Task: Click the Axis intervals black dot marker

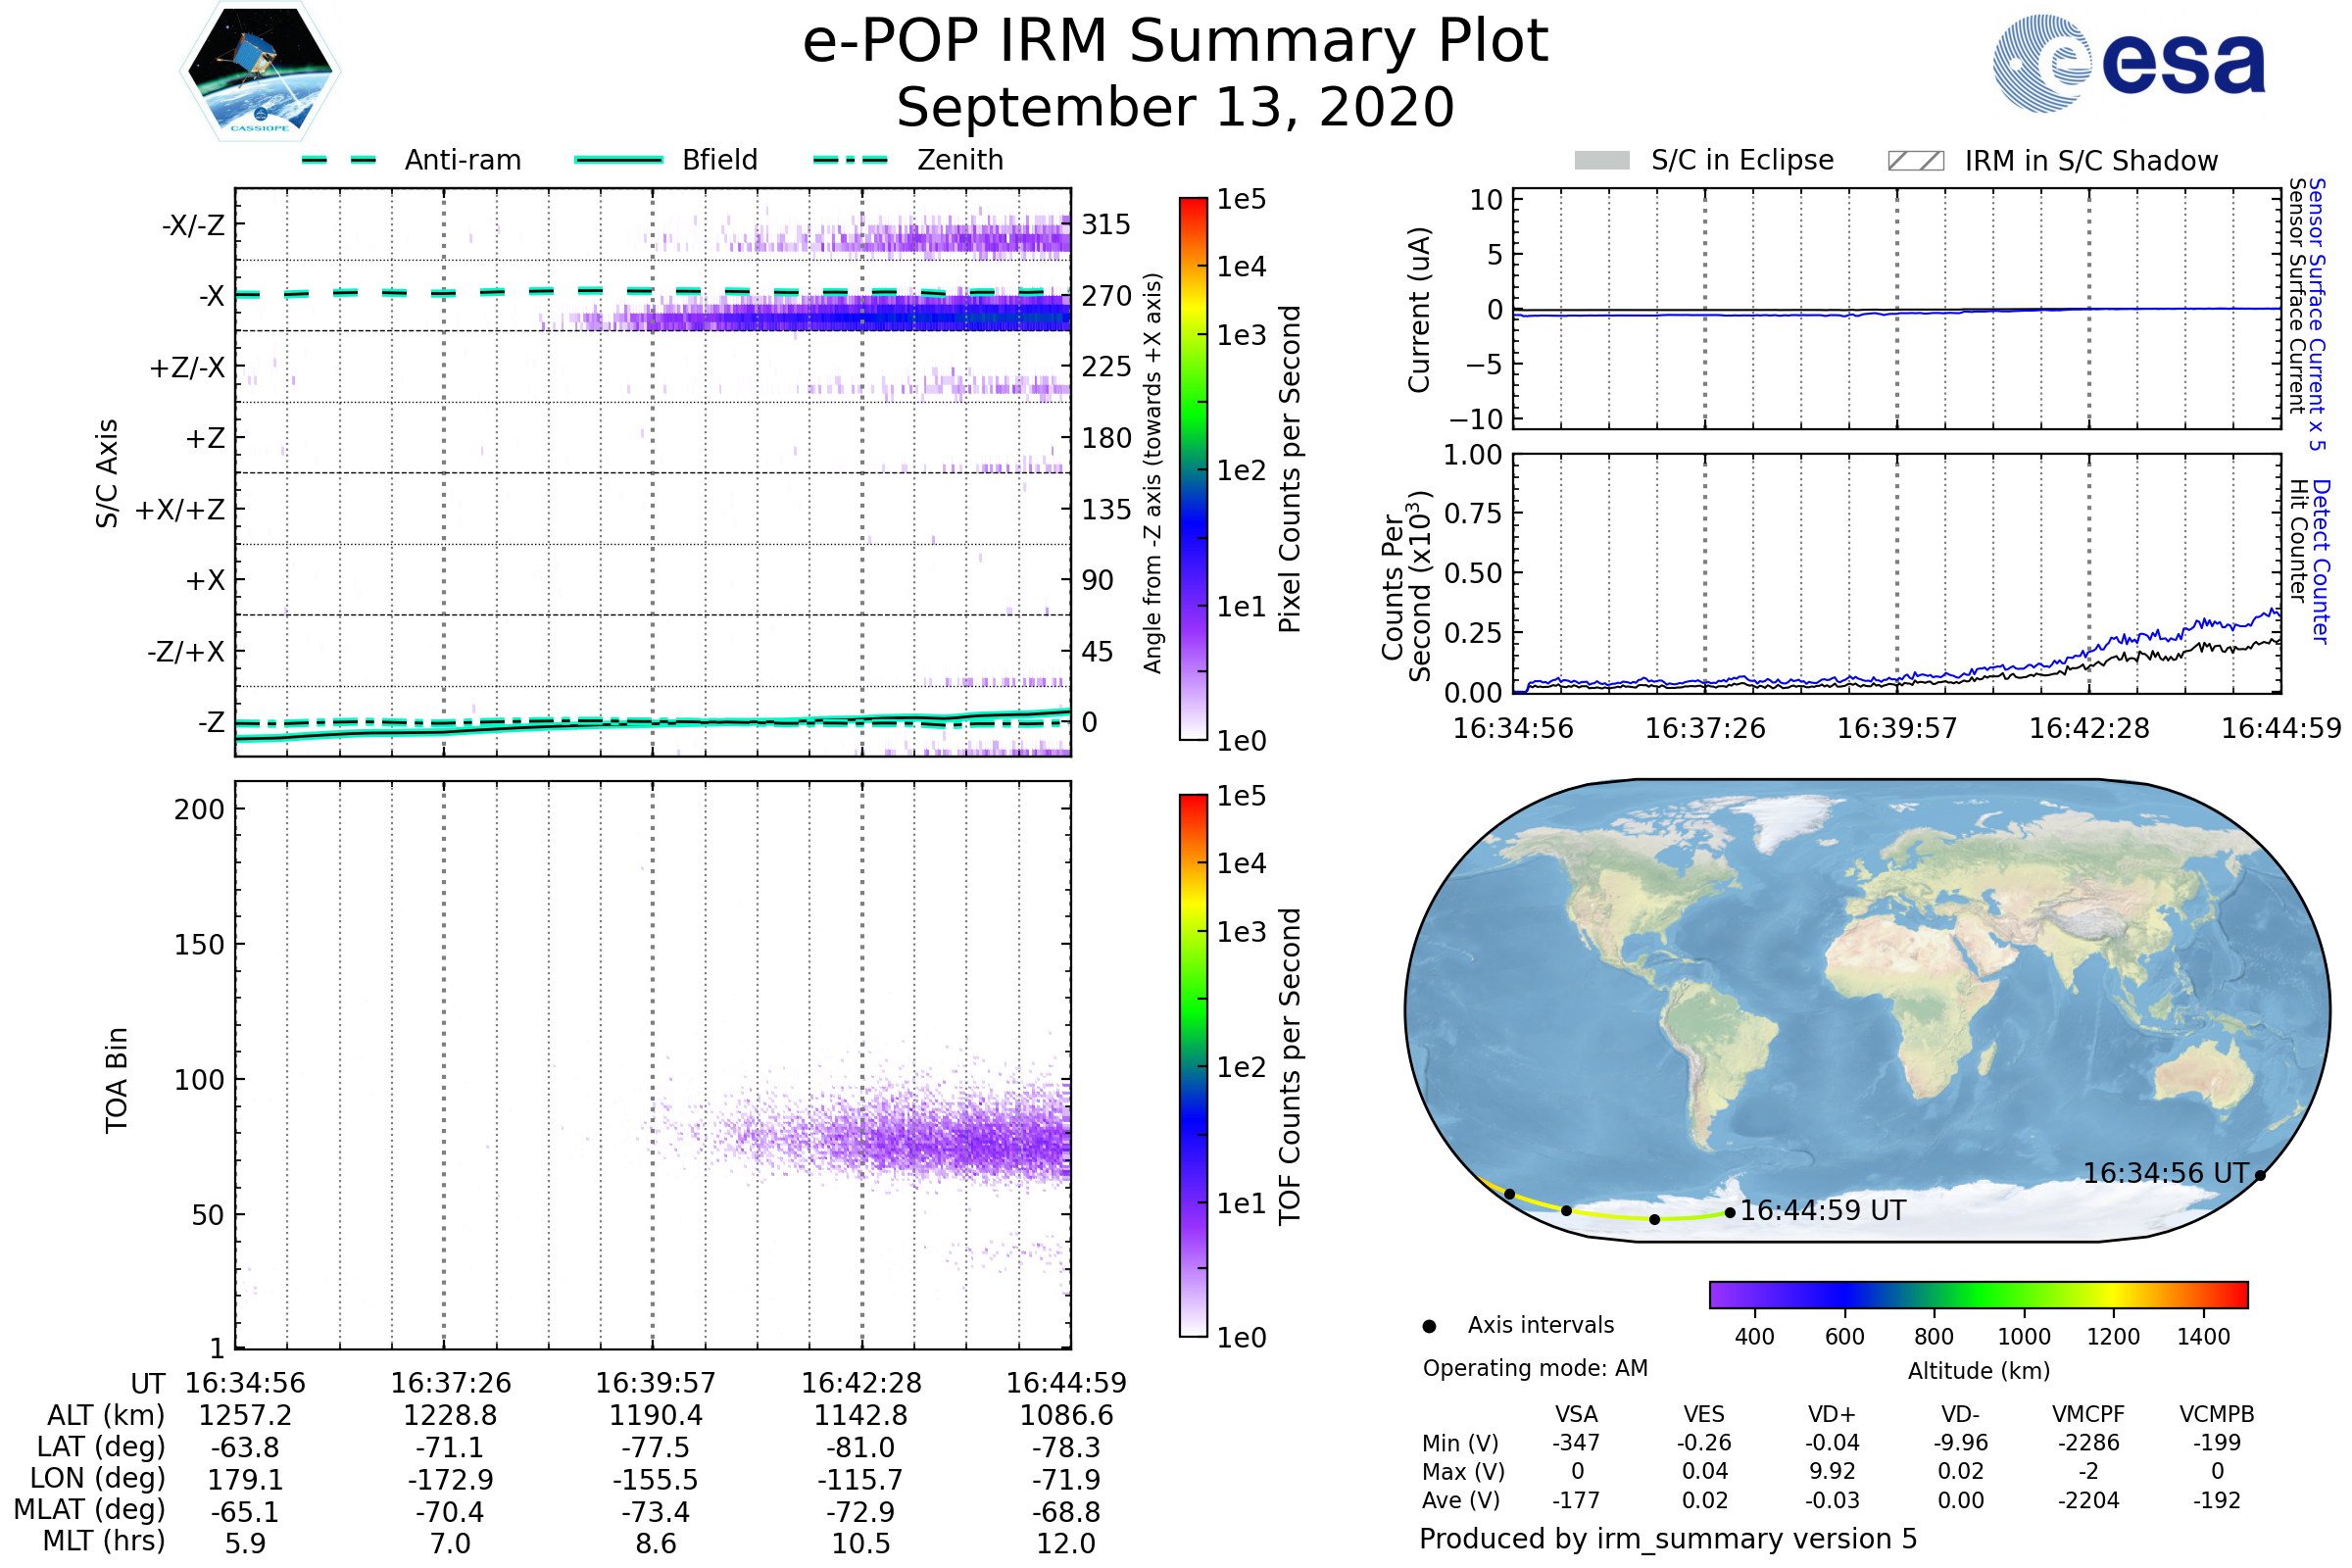Action: pos(1430,1327)
